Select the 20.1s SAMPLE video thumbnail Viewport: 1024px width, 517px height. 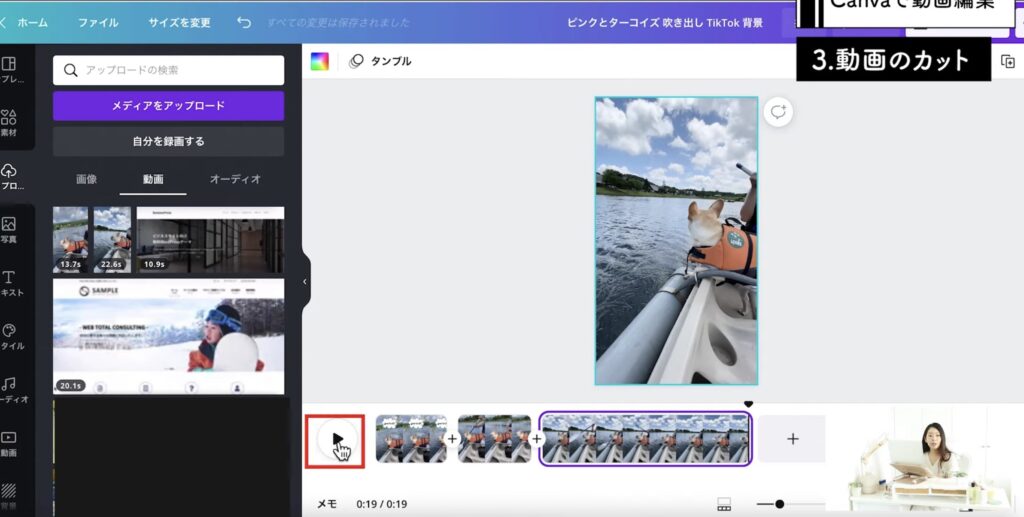tap(168, 336)
